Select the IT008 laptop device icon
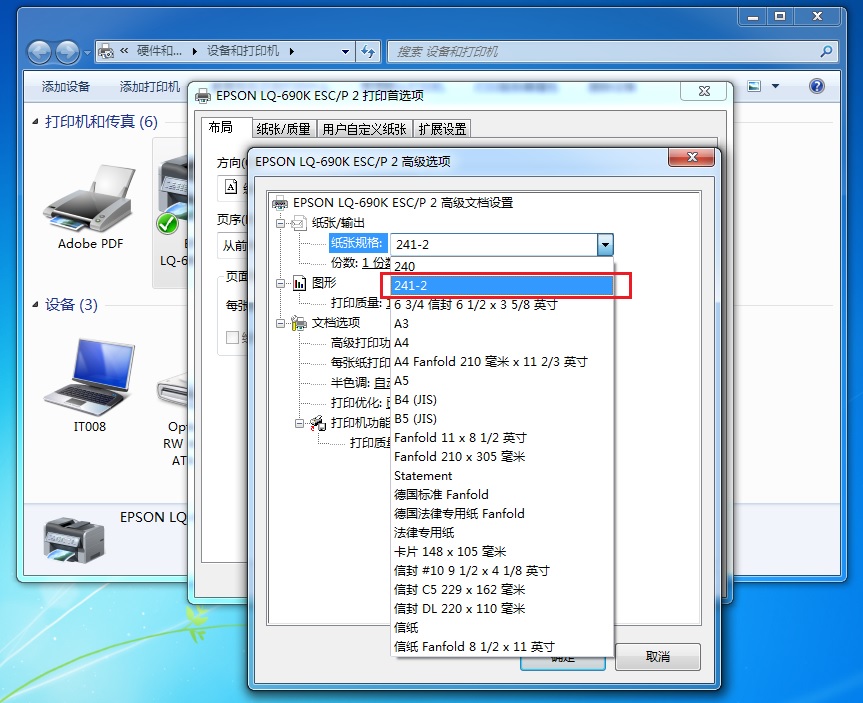863x703 pixels. (x=89, y=377)
